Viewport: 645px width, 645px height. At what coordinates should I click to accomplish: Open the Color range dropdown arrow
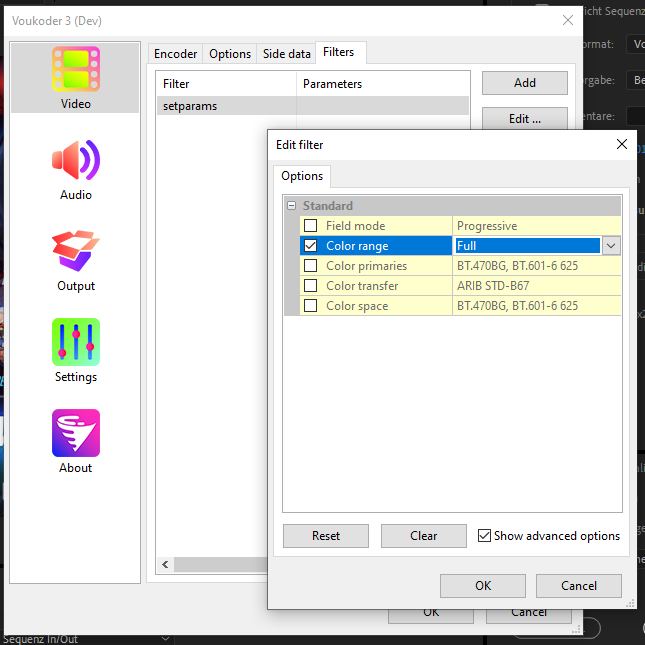611,246
